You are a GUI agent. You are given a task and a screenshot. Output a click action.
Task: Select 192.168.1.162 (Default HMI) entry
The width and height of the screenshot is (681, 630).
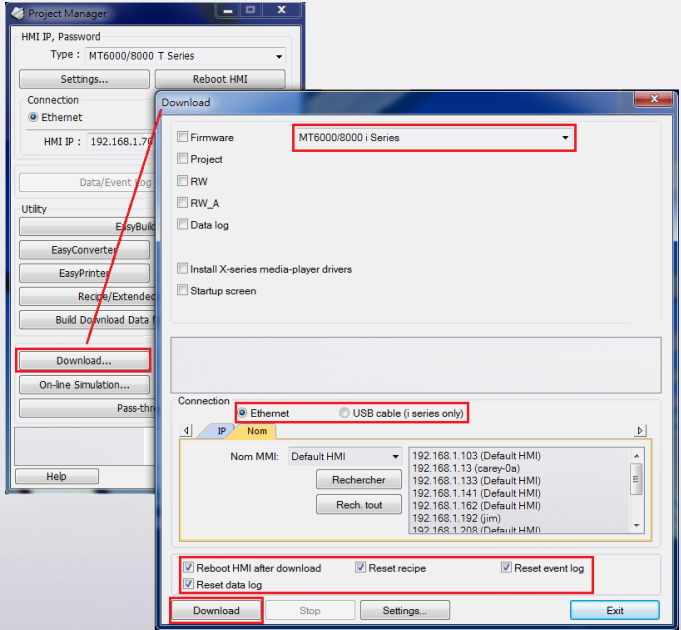pyautogui.click(x=476, y=506)
